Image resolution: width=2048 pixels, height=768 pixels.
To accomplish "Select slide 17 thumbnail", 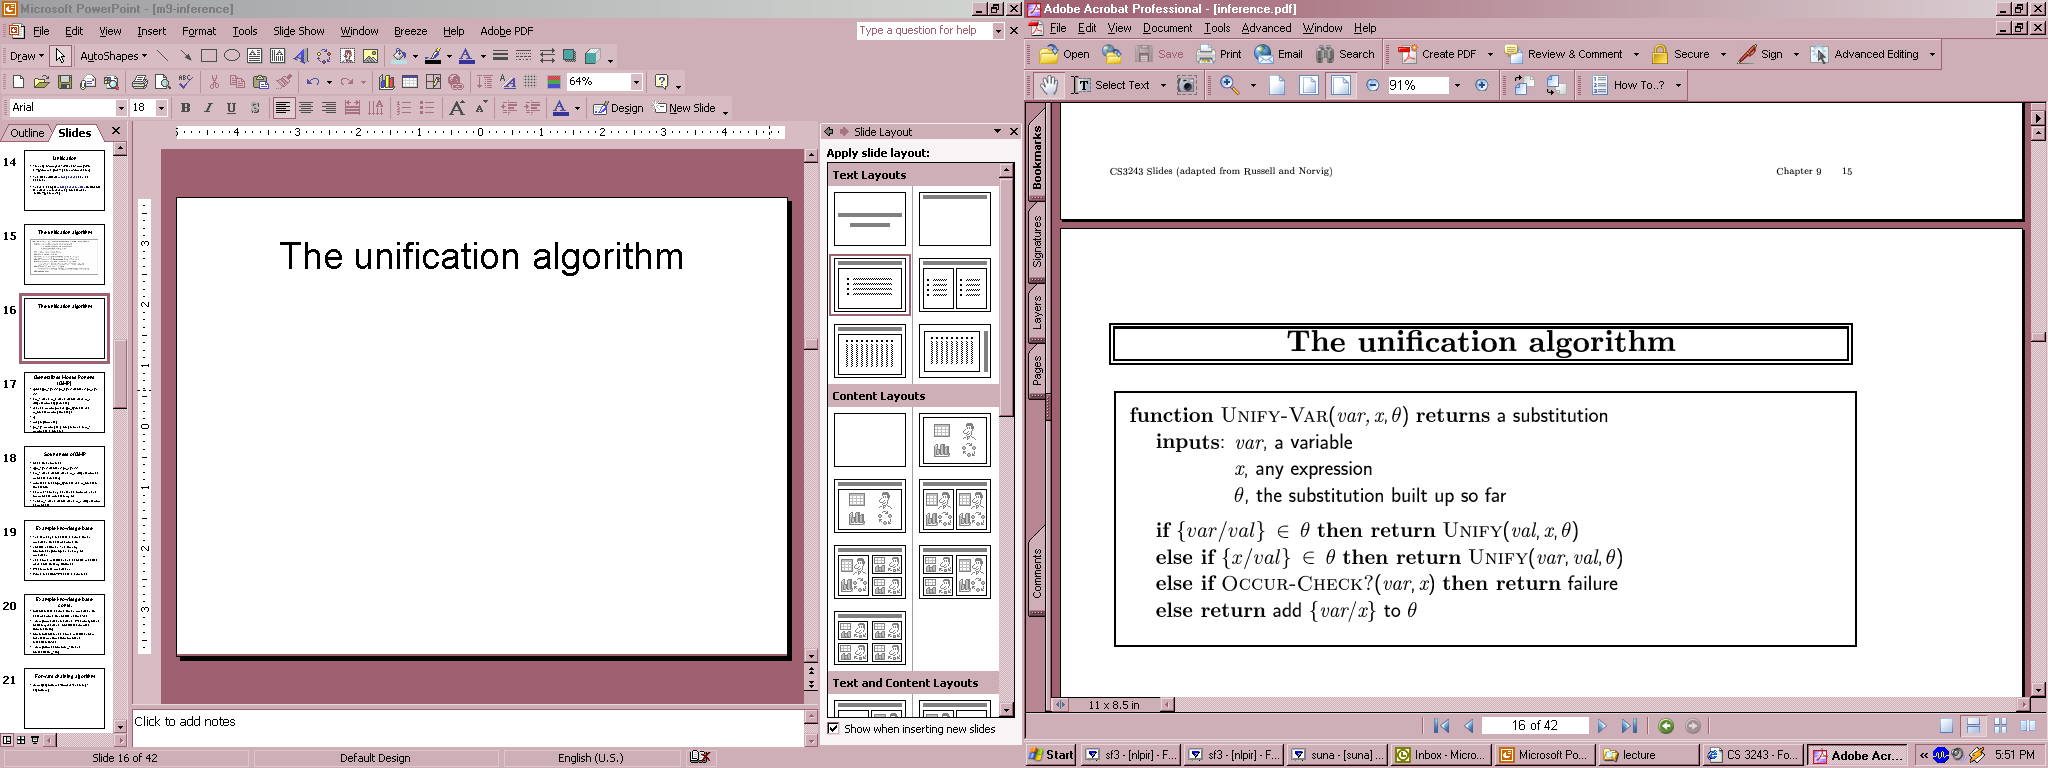I will 64,402.
